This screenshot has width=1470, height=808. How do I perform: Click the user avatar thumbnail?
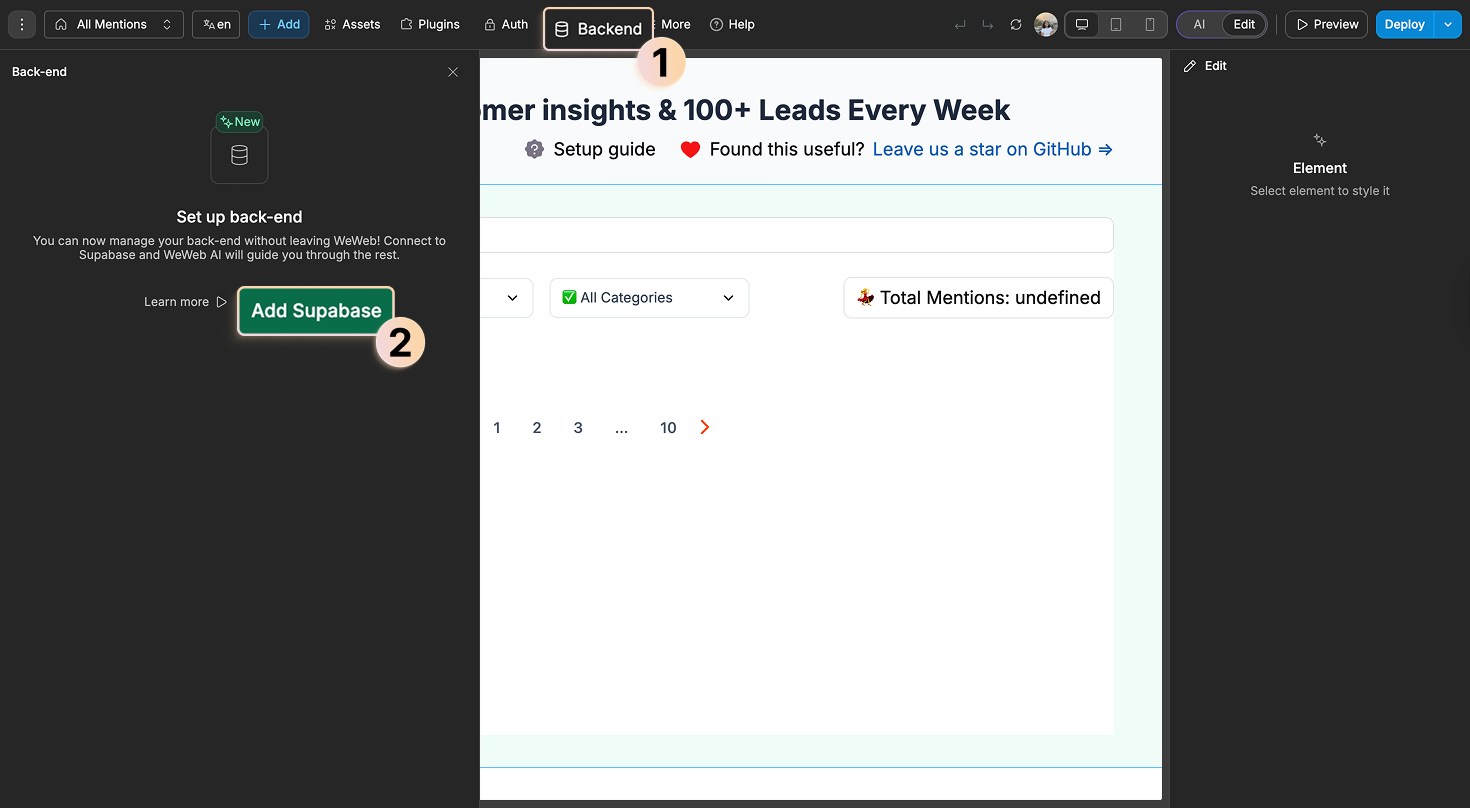tap(1046, 24)
